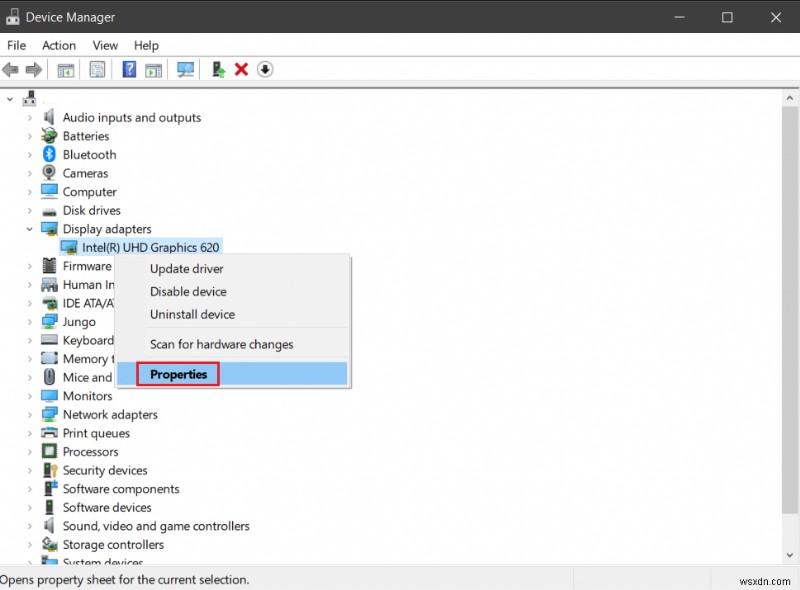Show/hide console tree toolbar icon
This screenshot has height=590, width=800.
point(66,69)
